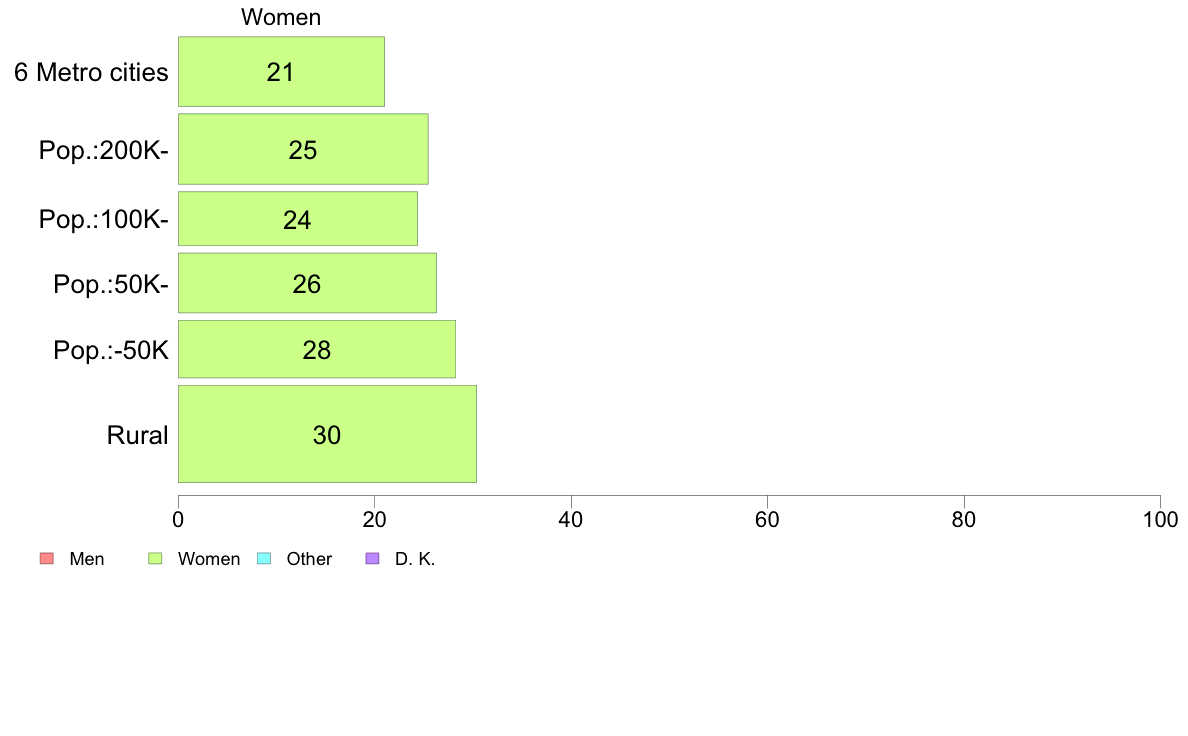Select the Pop.:-50K bar showing 28
The width and height of the screenshot is (1188, 736).
(317, 349)
